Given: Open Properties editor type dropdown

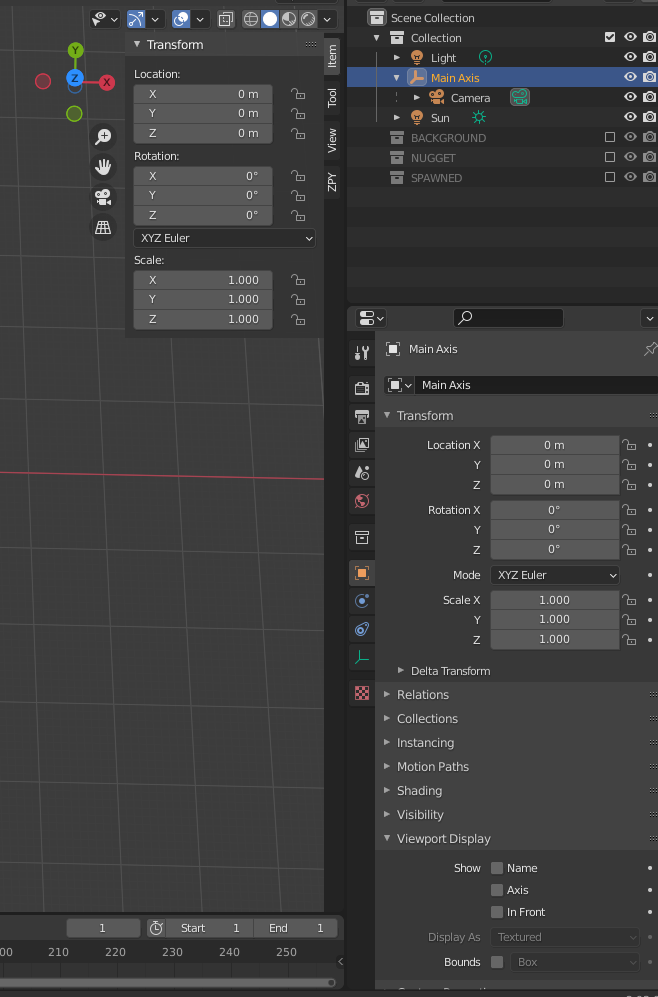Looking at the screenshot, I should [x=371, y=318].
